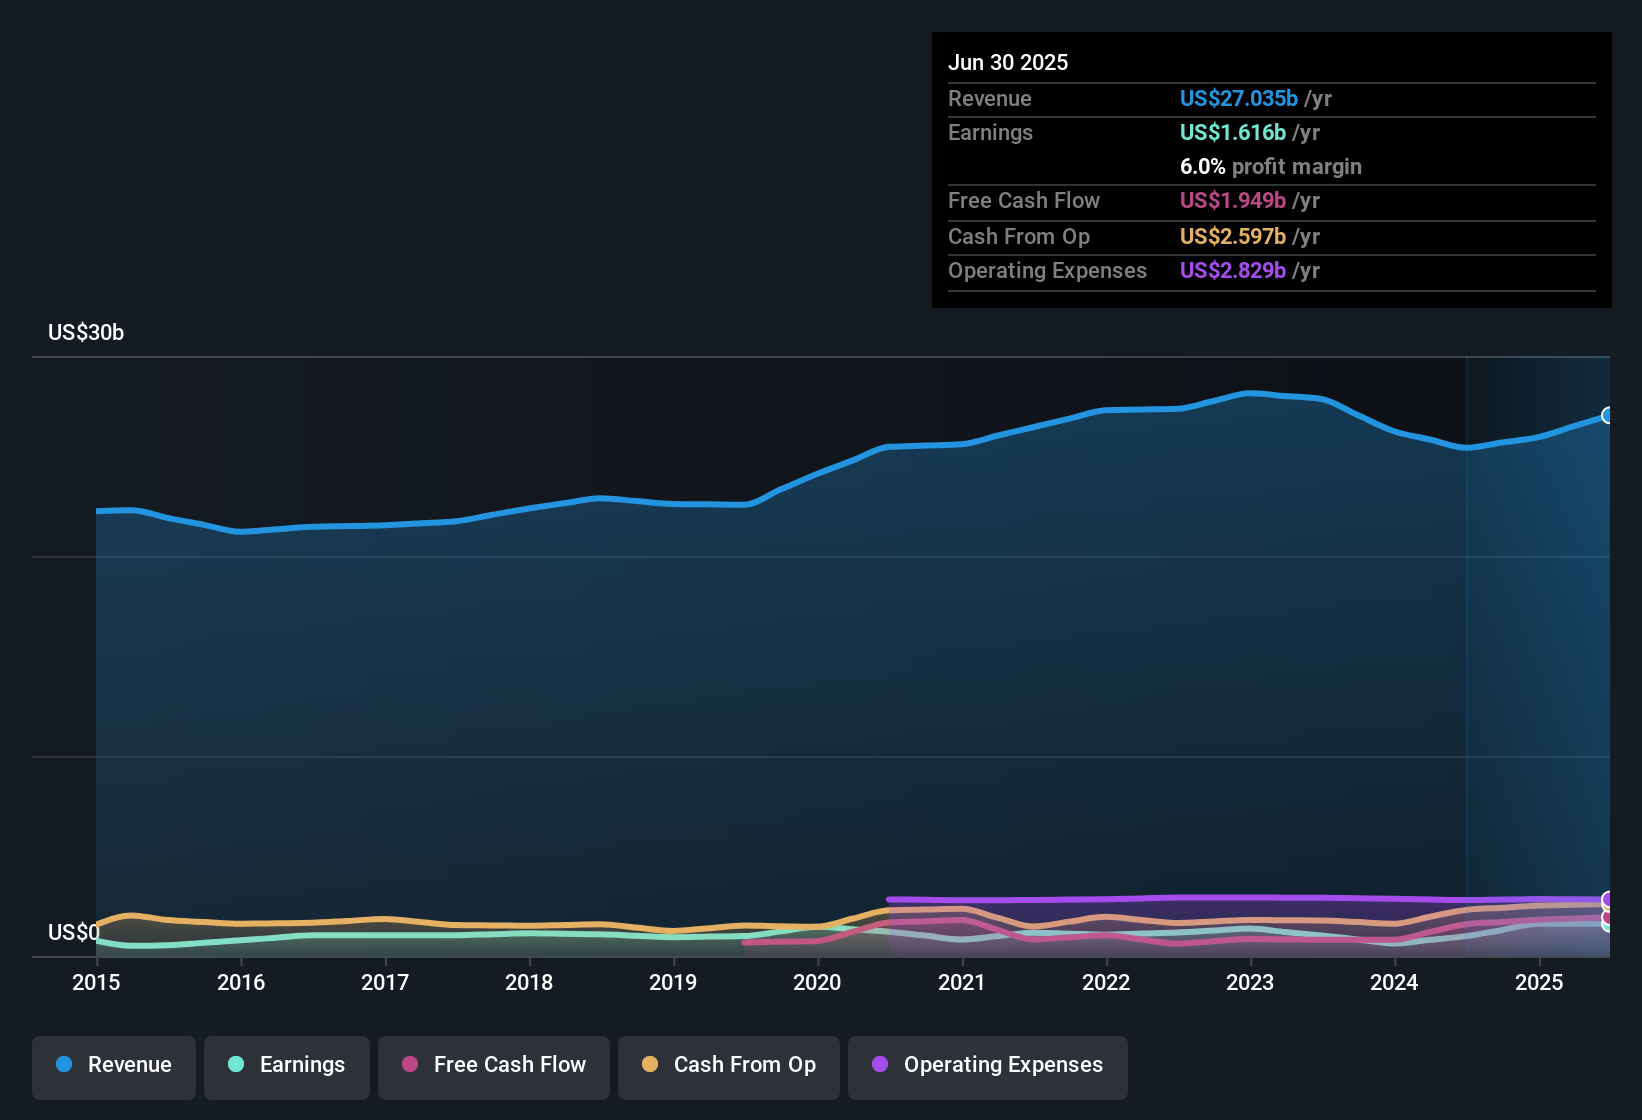Toggle visibility of the Revenue series

pos(113,1066)
